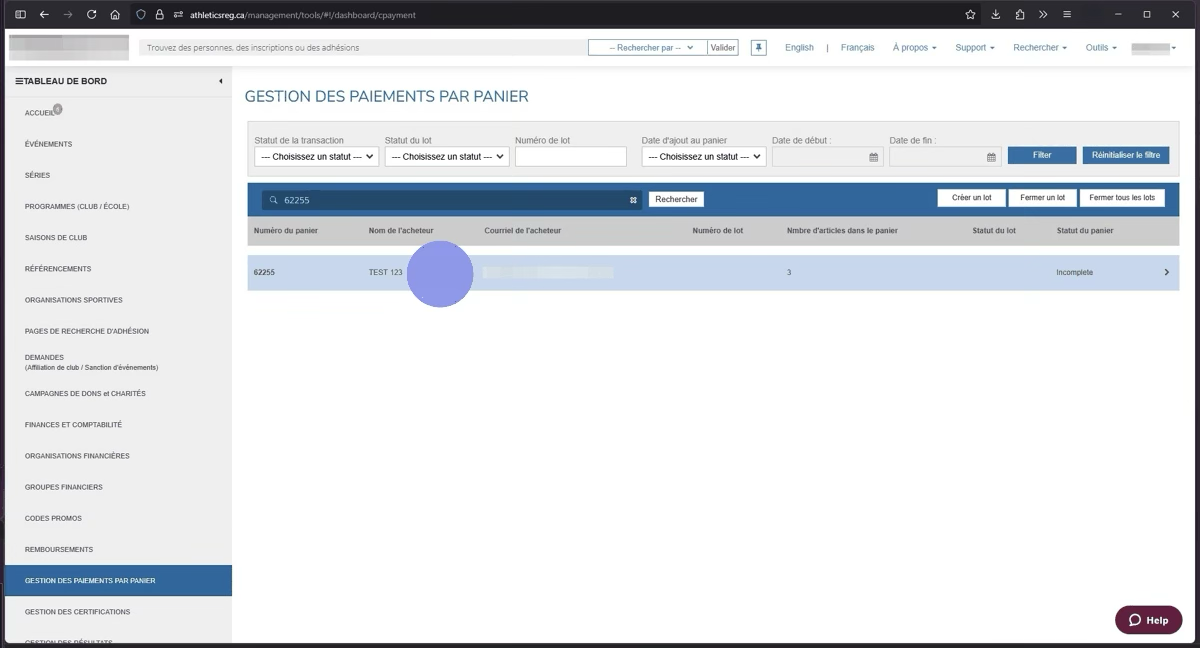Click the Numéro de lot input field
Screen dimensions: 1200x648
[x=570, y=157]
